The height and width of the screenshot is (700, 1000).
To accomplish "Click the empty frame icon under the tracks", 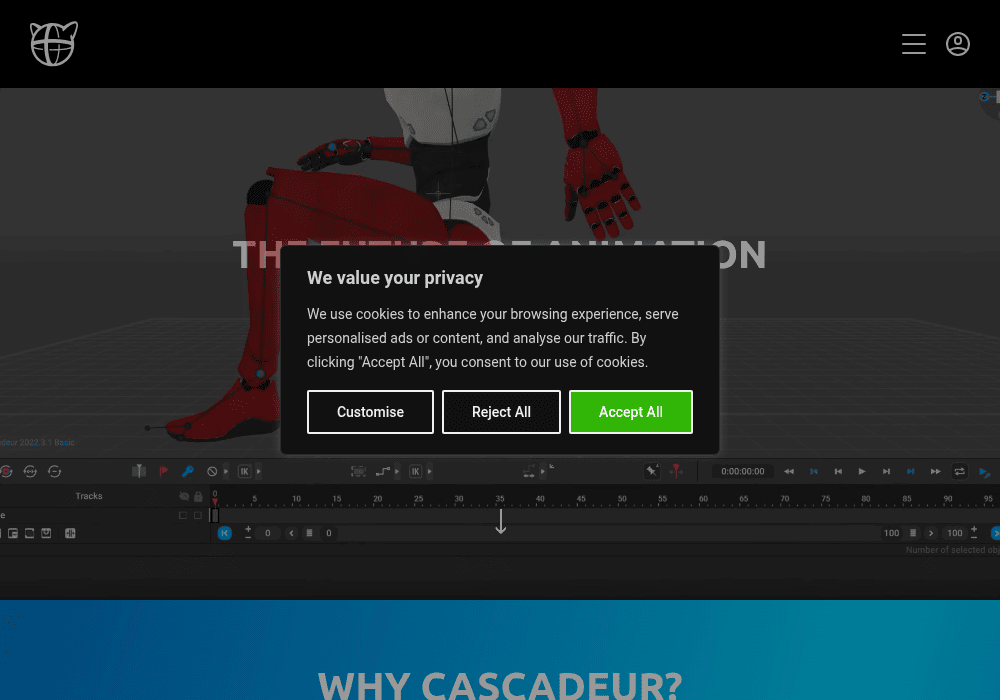I will pyautogui.click(x=29, y=533).
